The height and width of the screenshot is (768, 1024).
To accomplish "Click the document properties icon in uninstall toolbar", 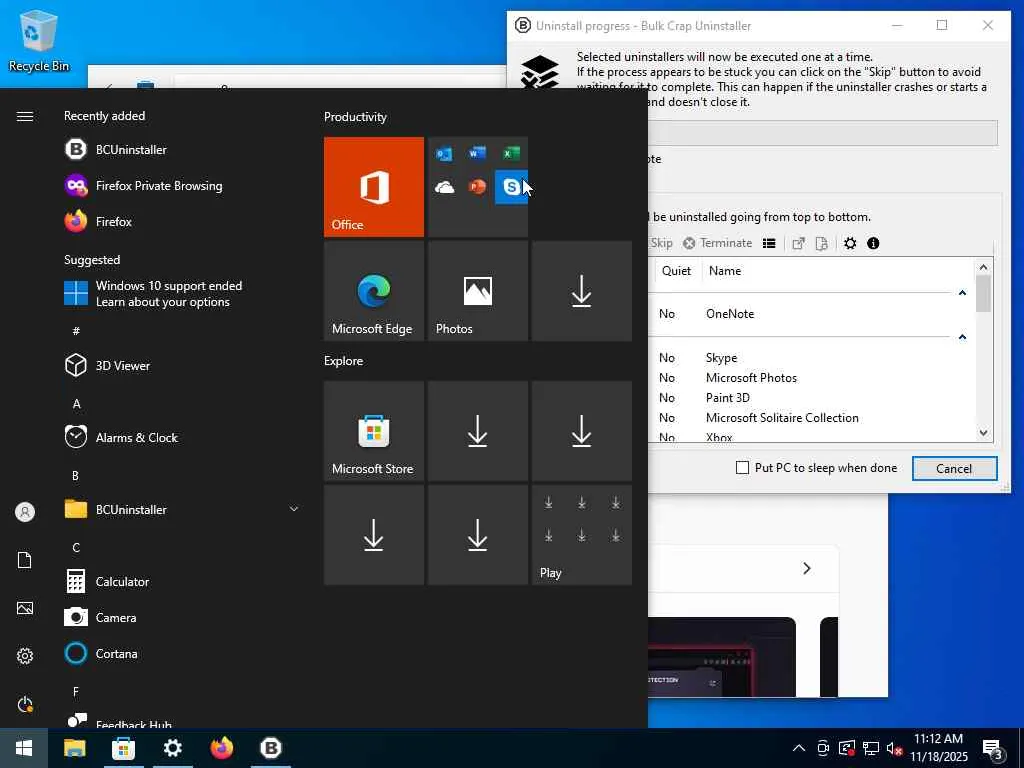I will pyautogui.click(x=822, y=243).
